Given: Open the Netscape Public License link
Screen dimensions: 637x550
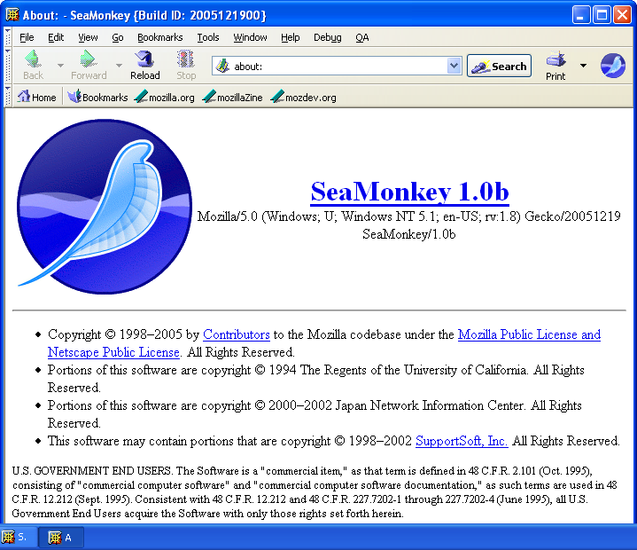Looking at the screenshot, I should point(114,352).
